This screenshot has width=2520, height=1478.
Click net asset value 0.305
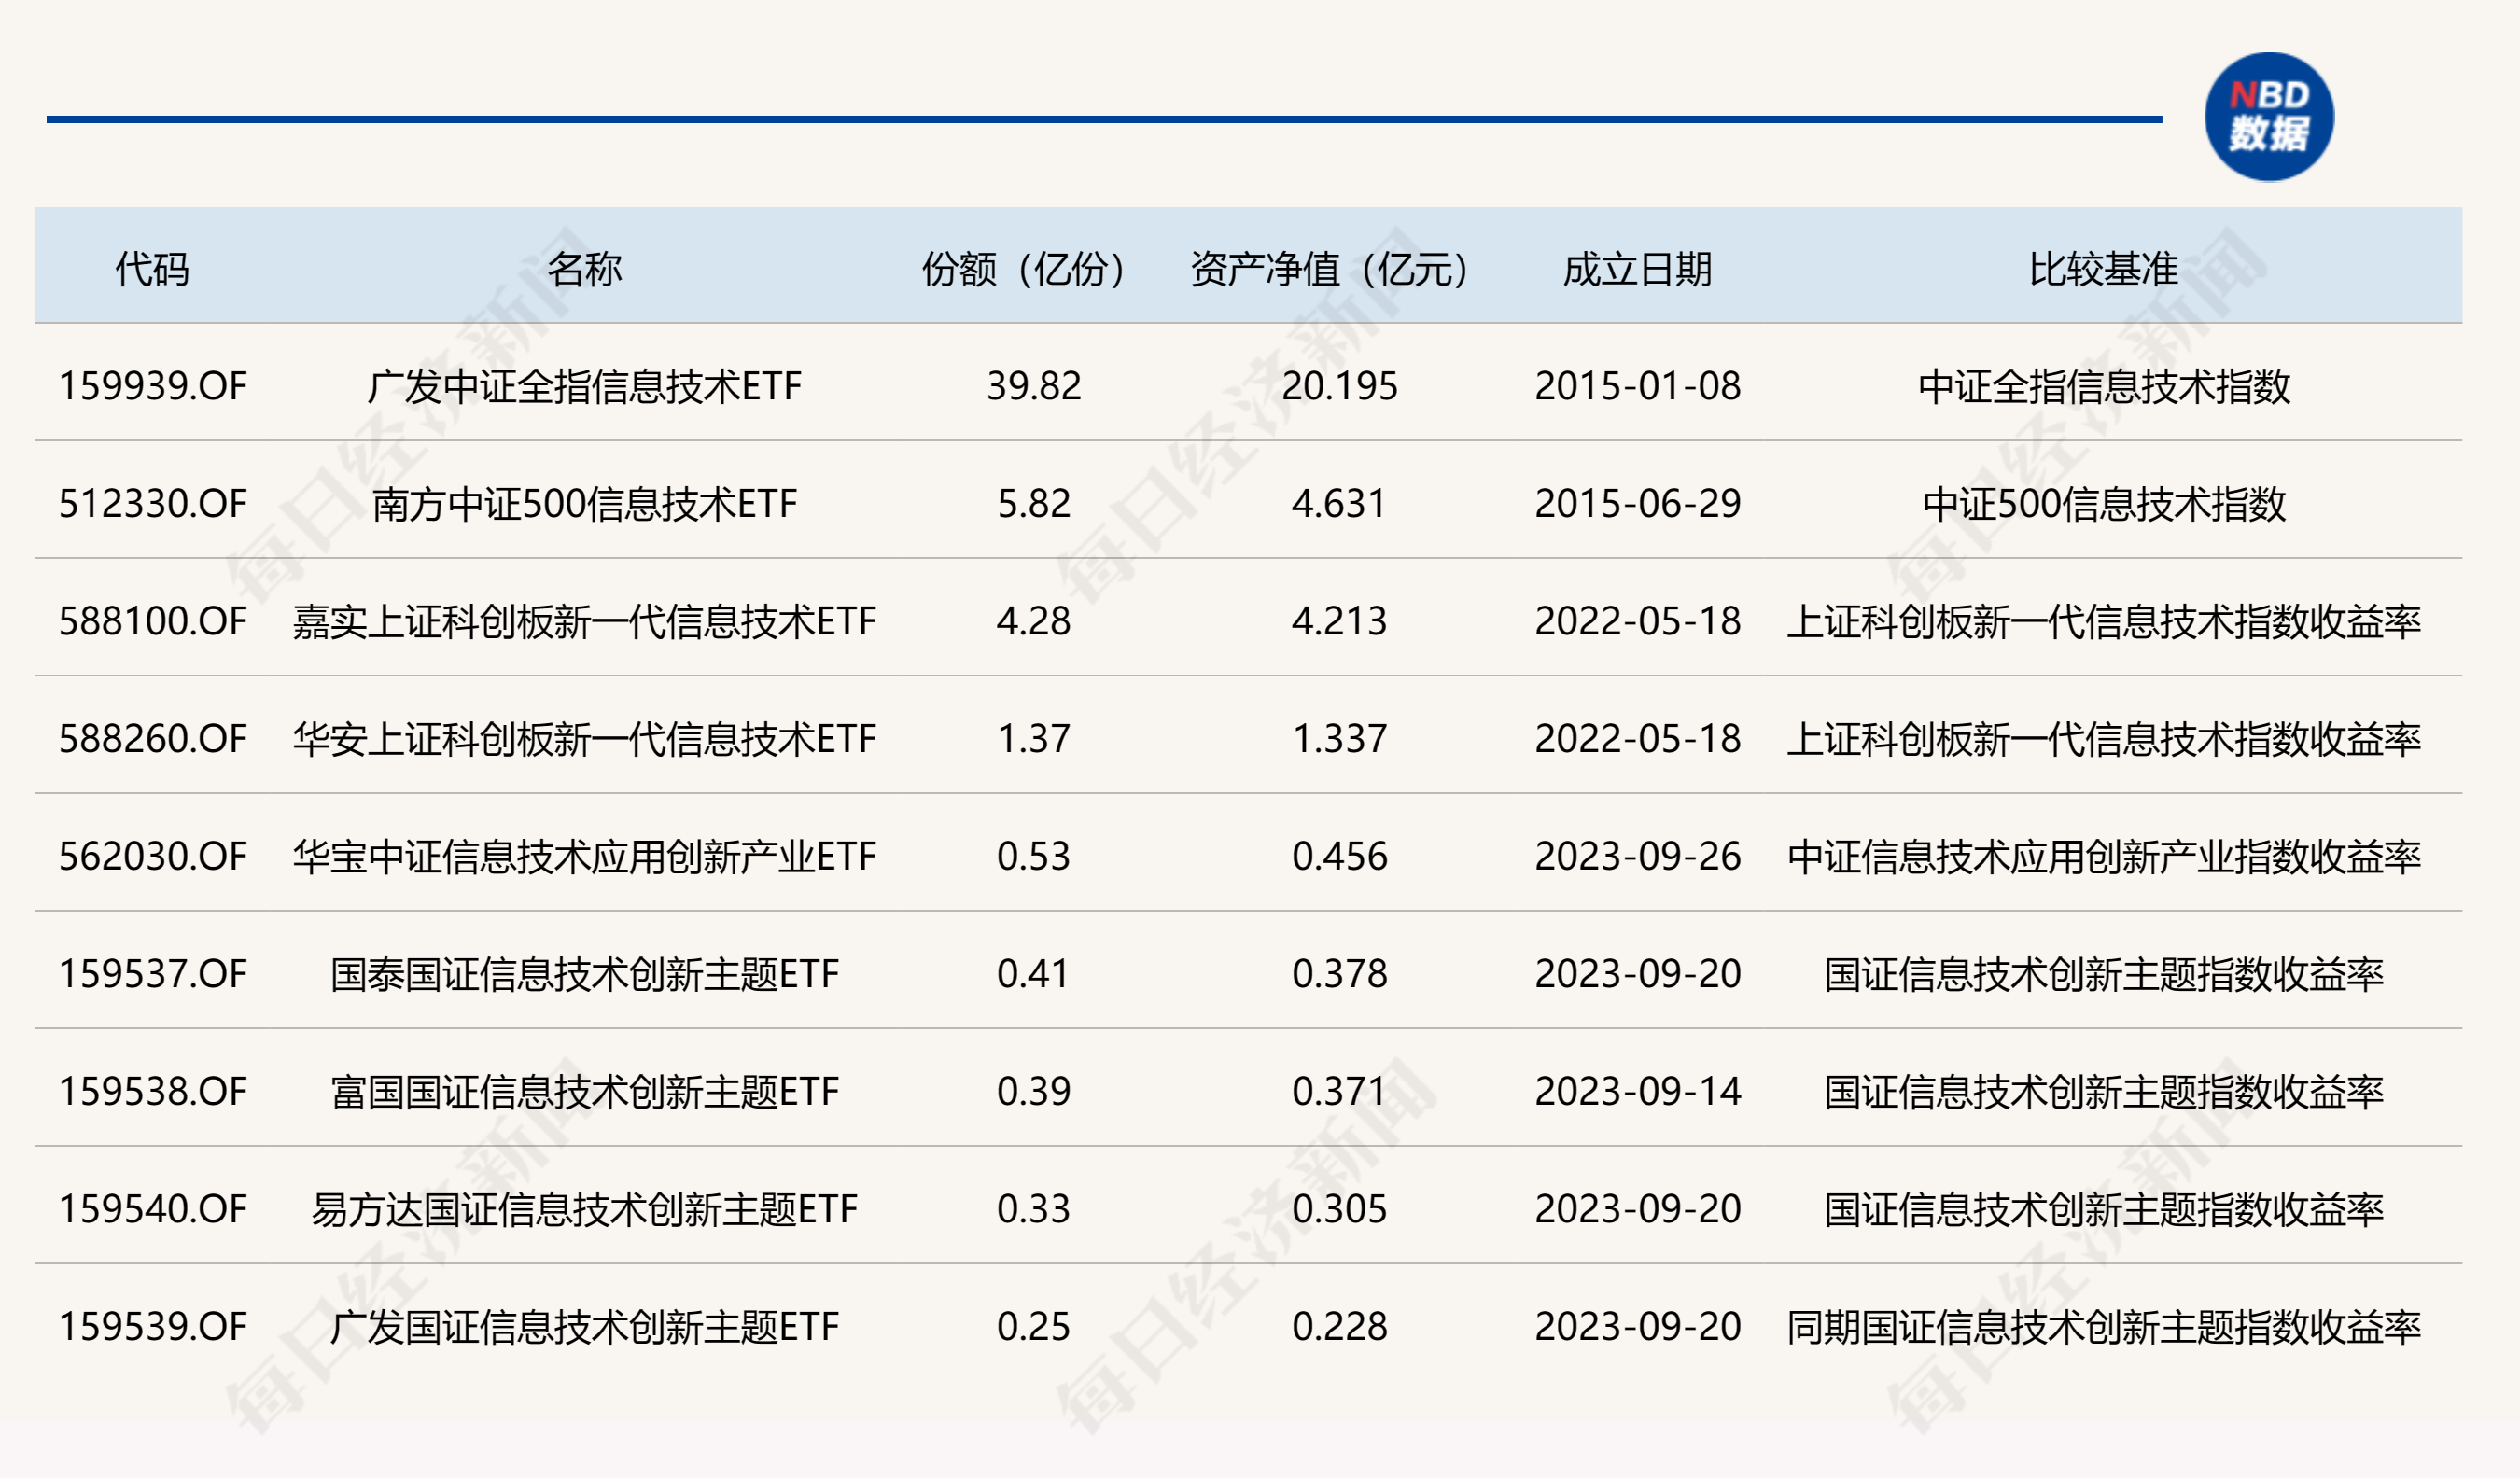pos(1339,1208)
